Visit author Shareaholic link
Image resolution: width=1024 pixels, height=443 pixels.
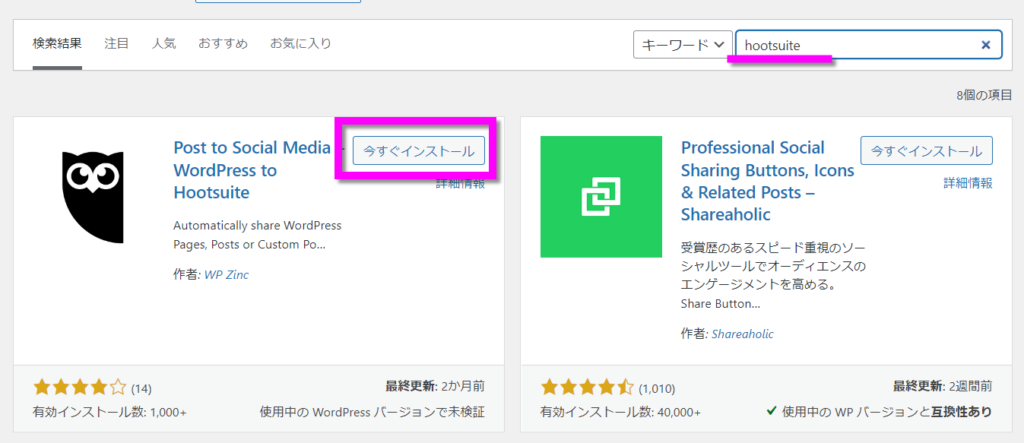click(743, 334)
